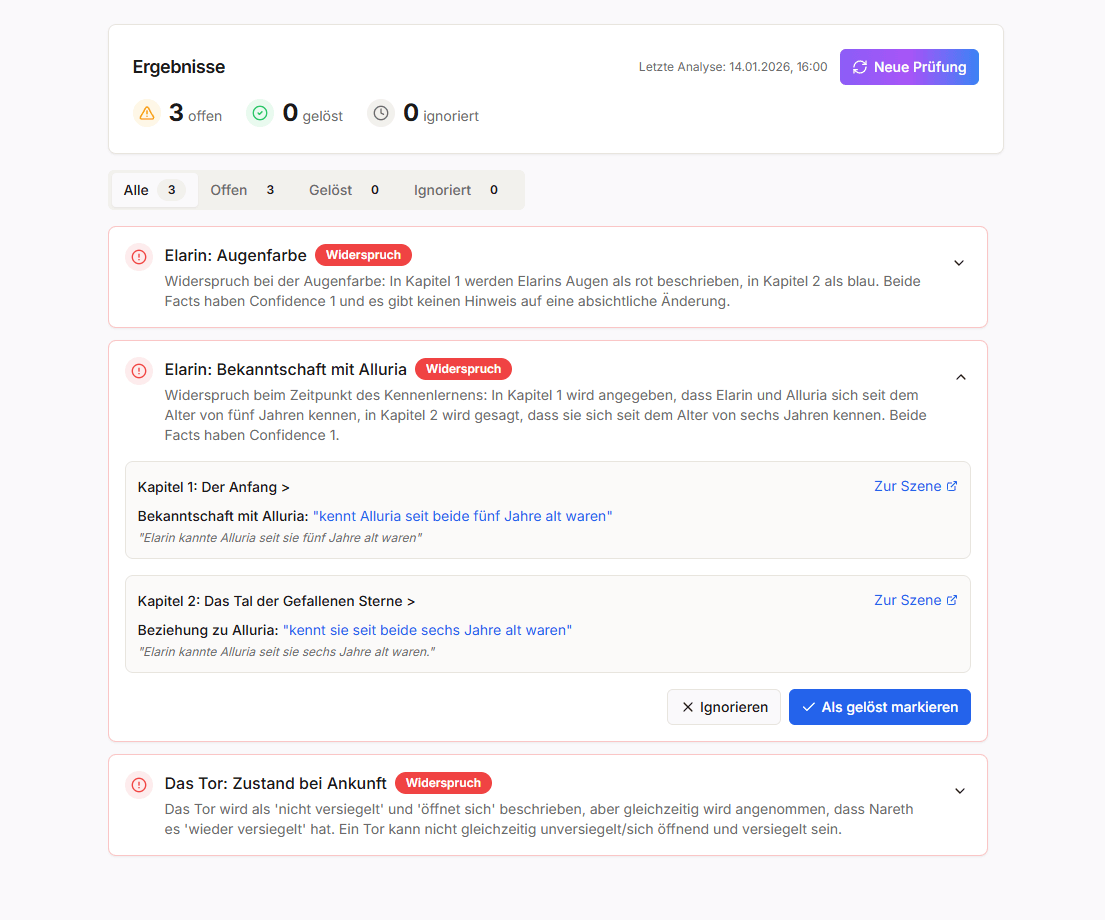Start a Neue Prüfung
Viewport: 1105px width, 920px height.
(x=909, y=67)
